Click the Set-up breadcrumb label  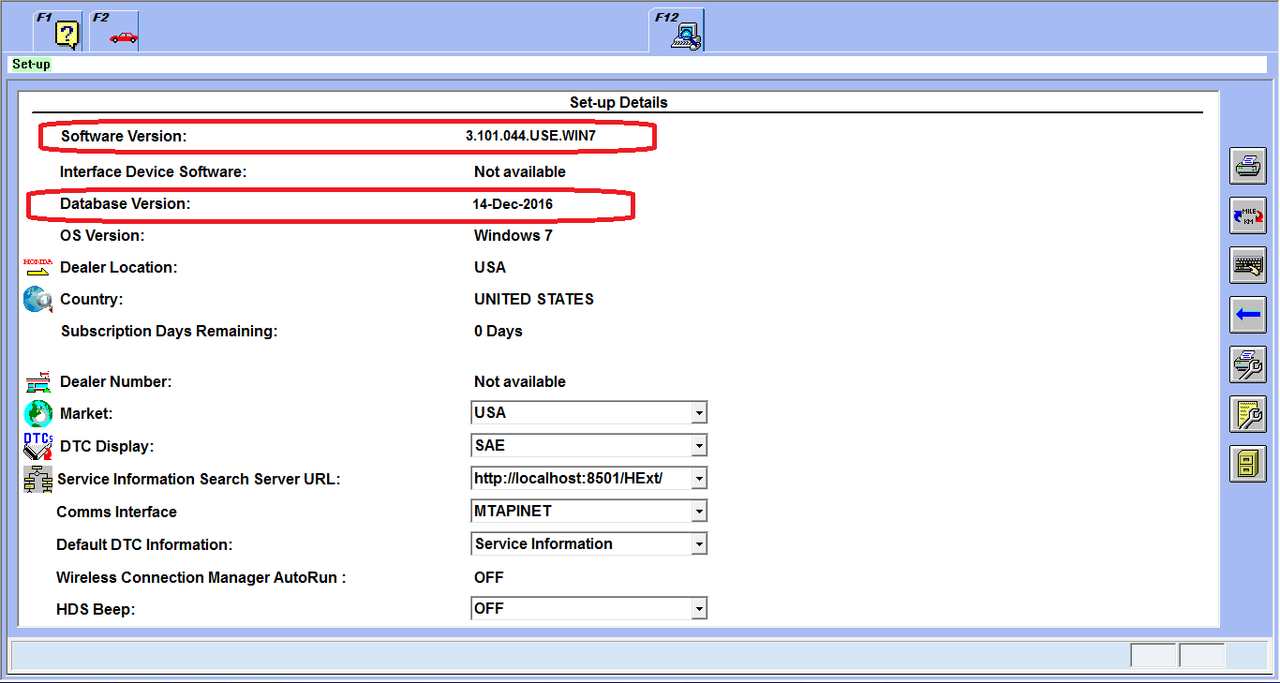coord(31,64)
